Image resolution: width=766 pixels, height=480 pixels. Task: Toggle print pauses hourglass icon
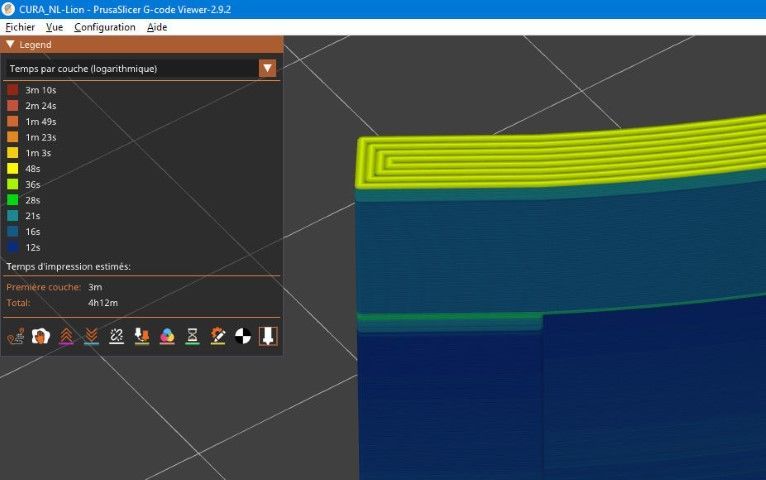[x=192, y=336]
